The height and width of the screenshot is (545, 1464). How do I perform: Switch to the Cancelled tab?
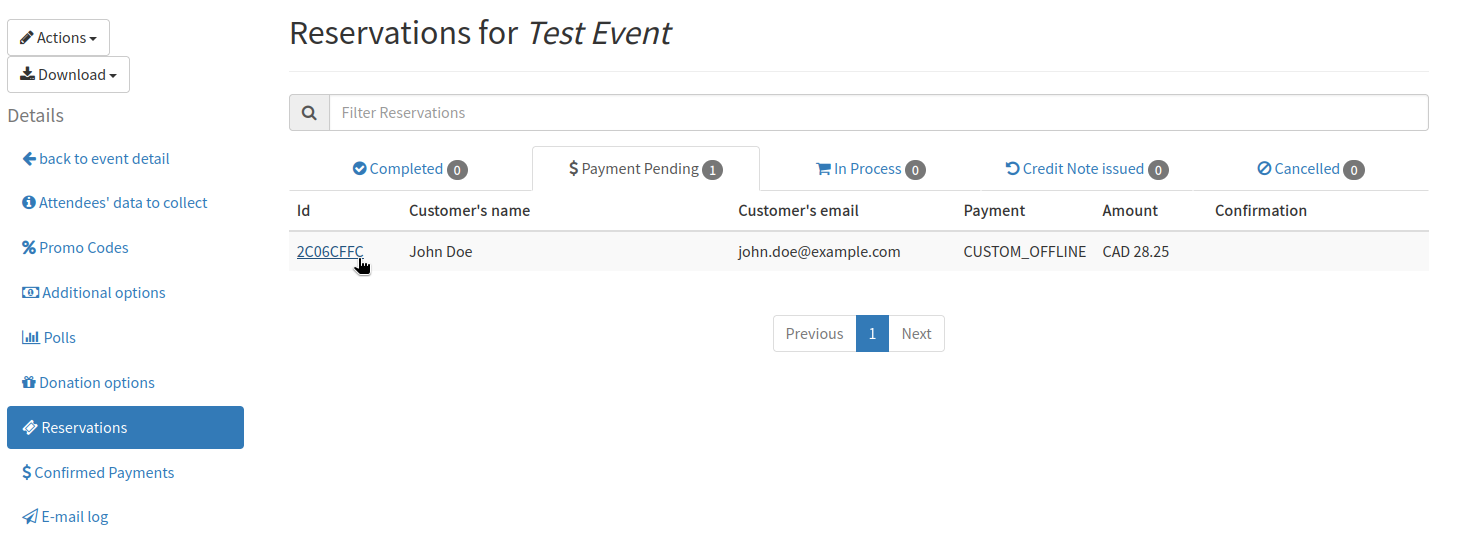[1311, 169]
